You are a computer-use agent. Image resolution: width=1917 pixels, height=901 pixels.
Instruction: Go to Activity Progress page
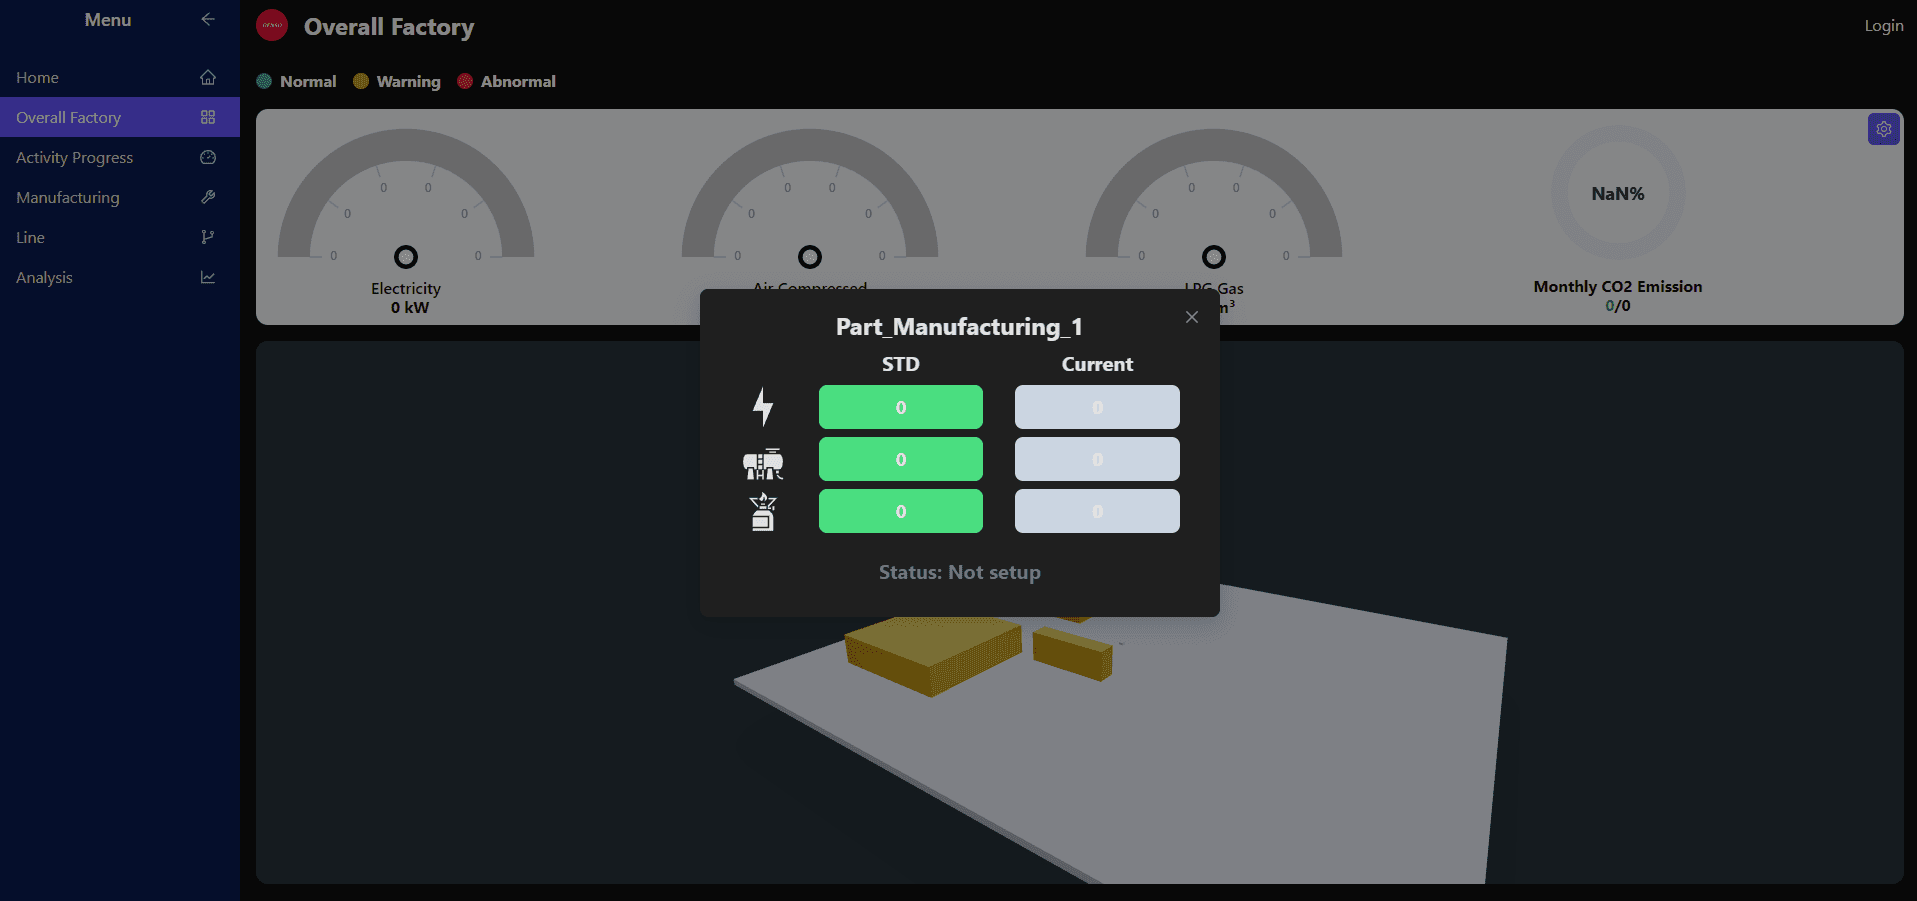pyautogui.click(x=120, y=157)
